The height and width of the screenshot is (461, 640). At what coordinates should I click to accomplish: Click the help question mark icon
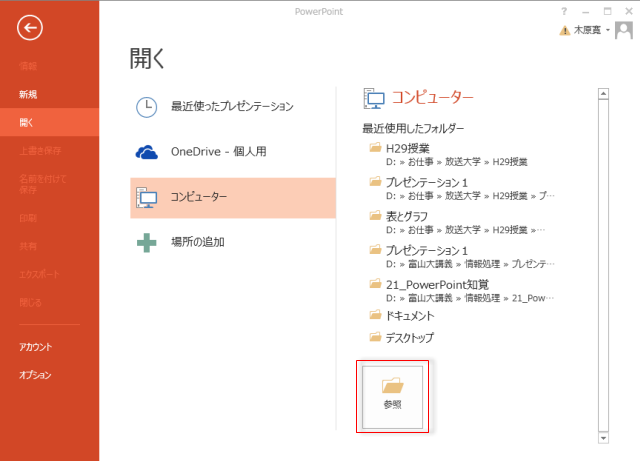tap(564, 11)
